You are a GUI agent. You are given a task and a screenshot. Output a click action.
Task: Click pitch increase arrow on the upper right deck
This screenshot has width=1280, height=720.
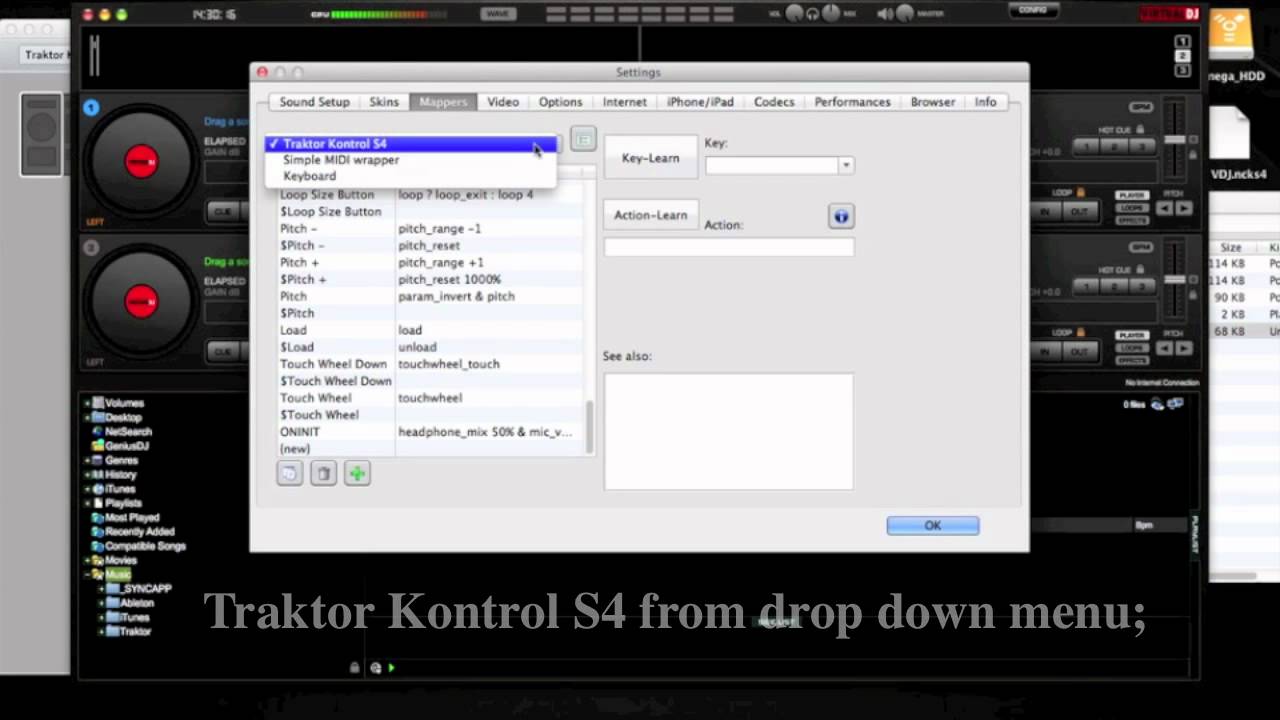tap(1184, 208)
